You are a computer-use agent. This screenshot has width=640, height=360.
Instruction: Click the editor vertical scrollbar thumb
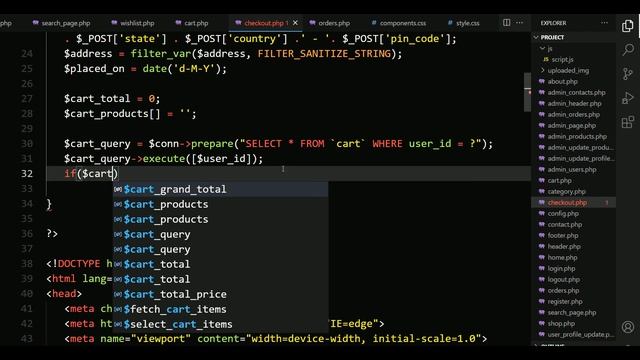click(527, 92)
